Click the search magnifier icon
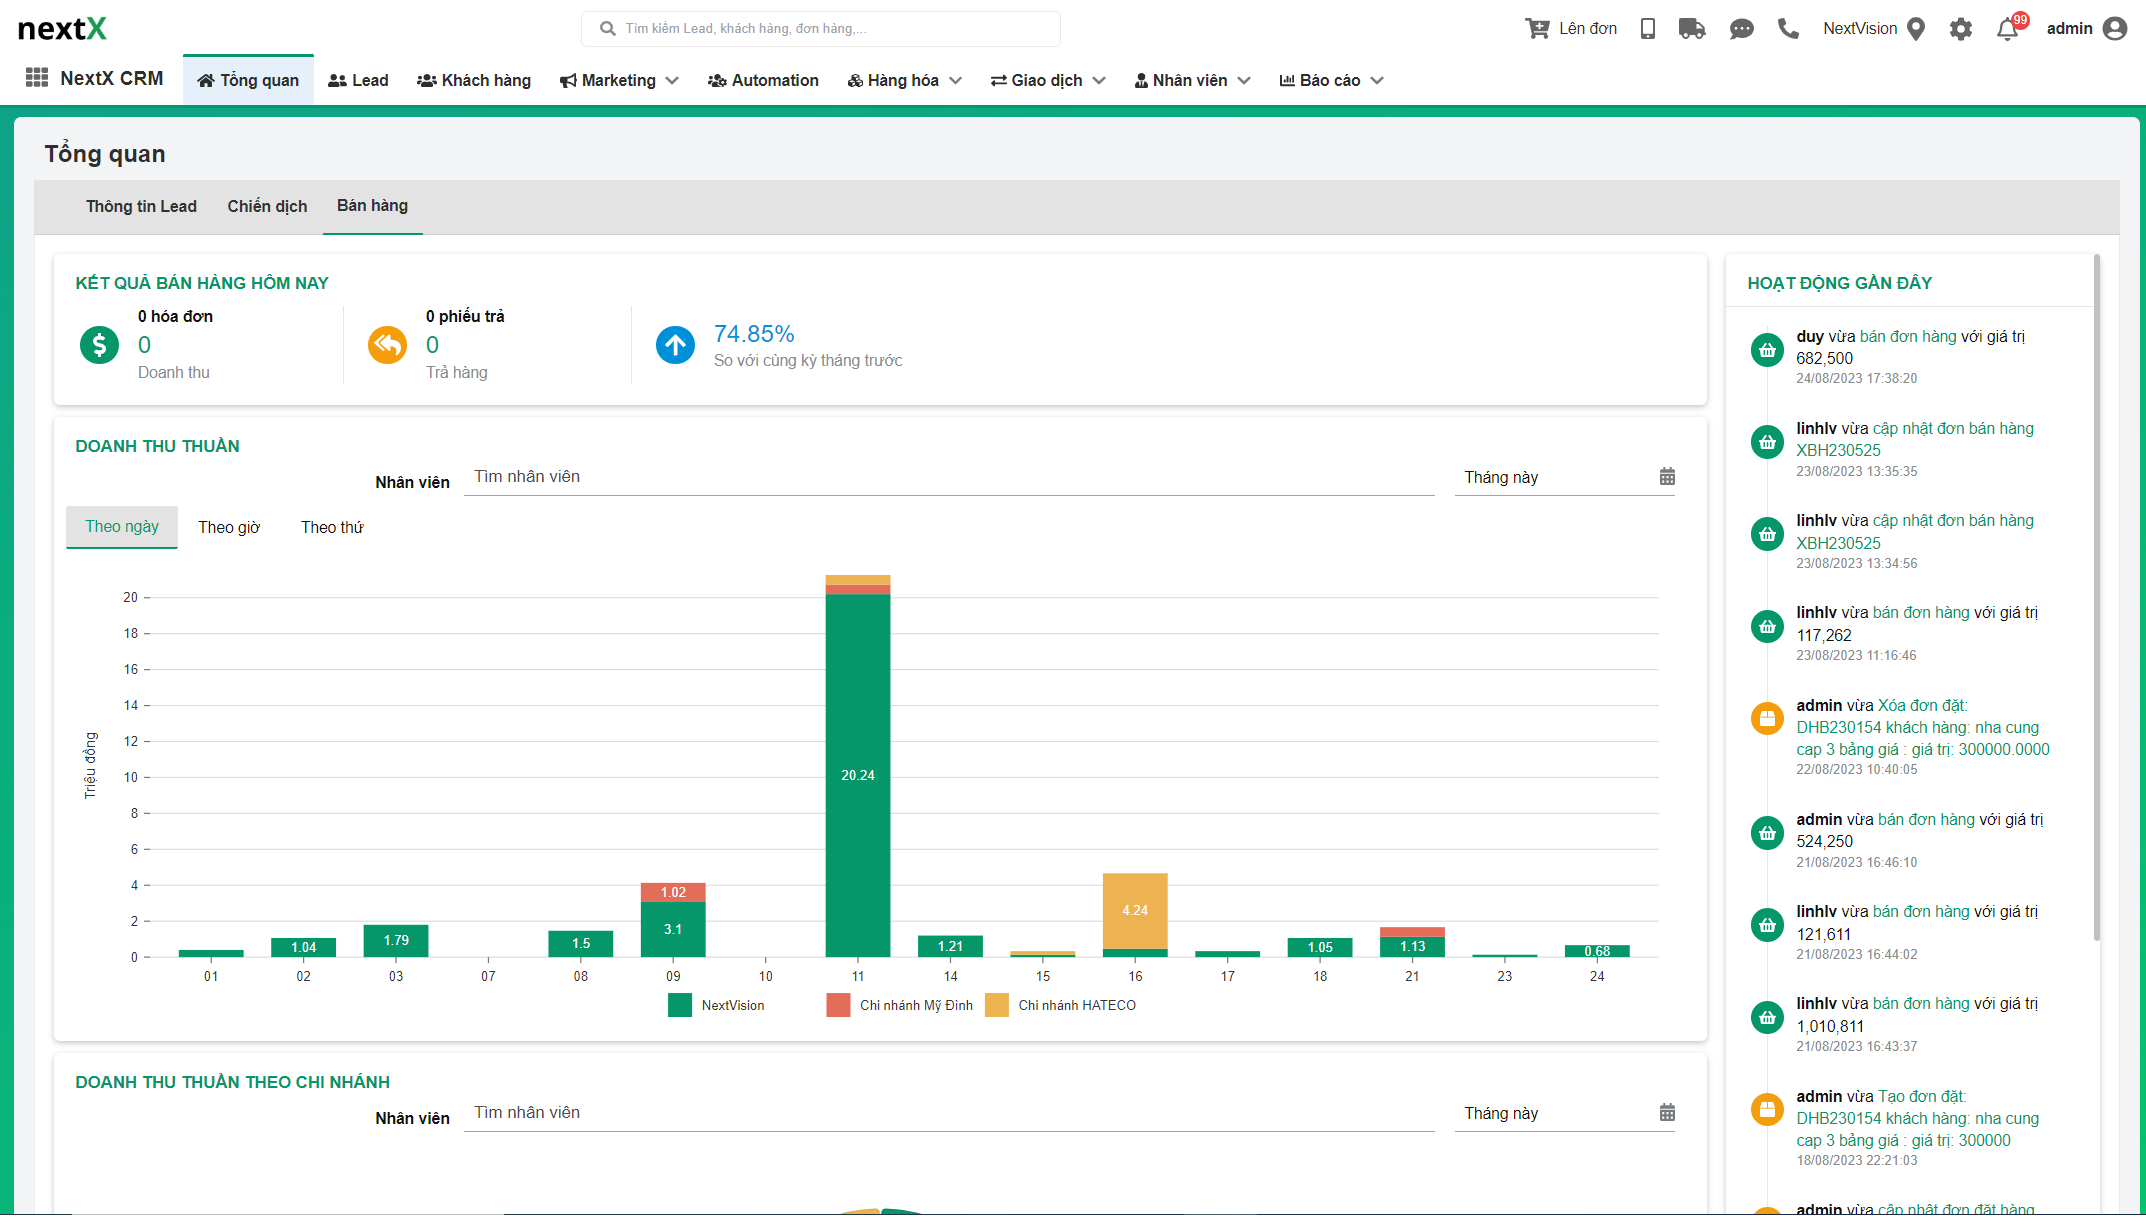Image resolution: width=2146 pixels, height=1228 pixels. (x=607, y=29)
